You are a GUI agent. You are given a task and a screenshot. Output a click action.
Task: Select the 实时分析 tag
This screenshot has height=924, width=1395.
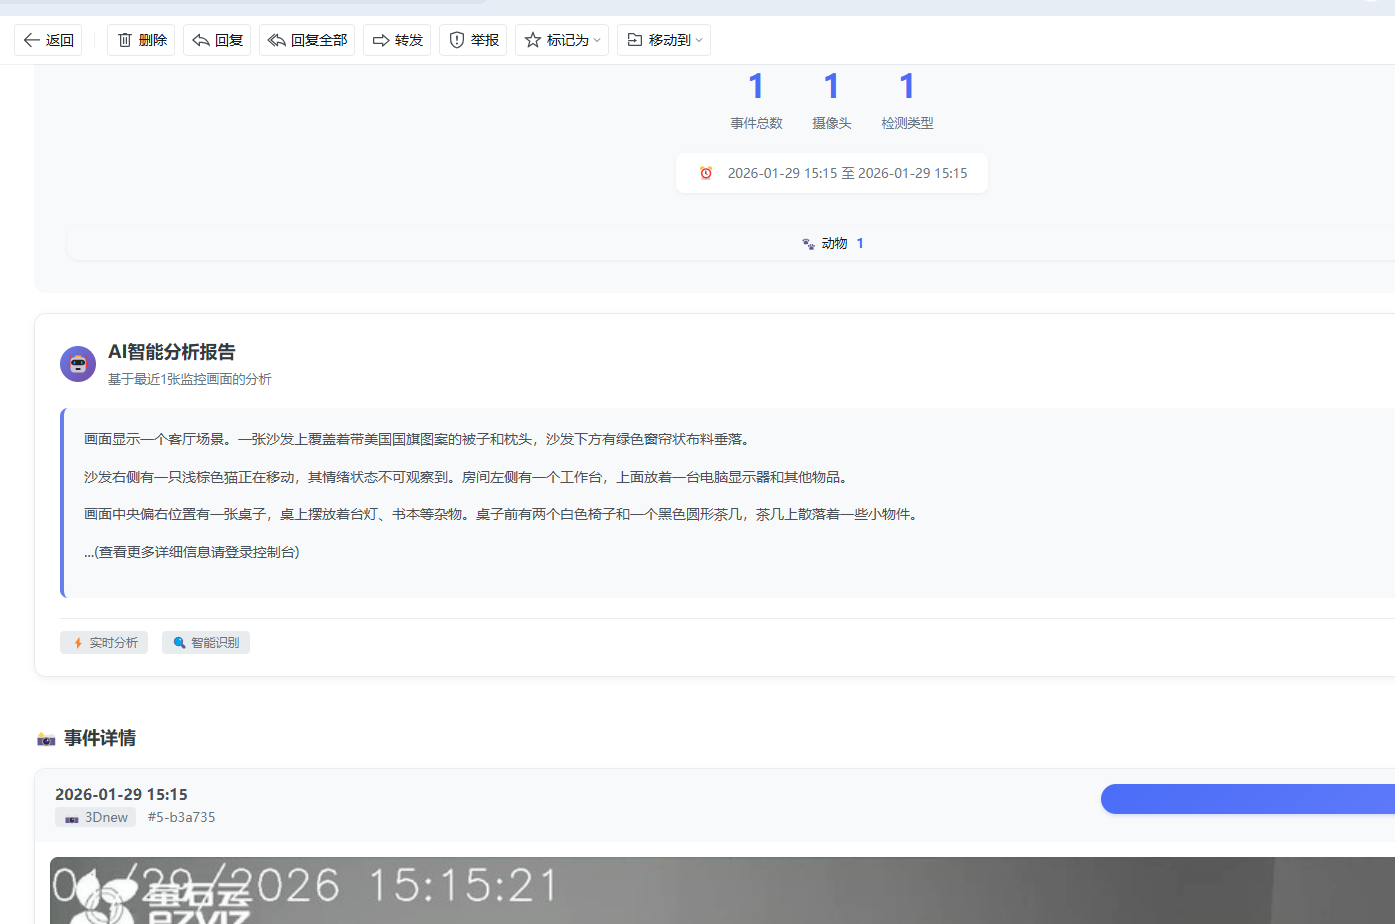[104, 642]
